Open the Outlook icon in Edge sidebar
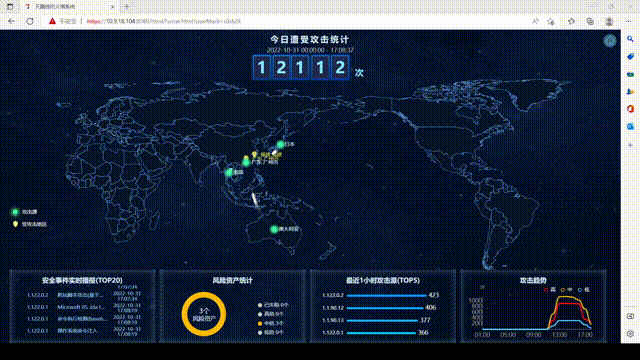The width and height of the screenshot is (640, 360). (x=630, y=127)
